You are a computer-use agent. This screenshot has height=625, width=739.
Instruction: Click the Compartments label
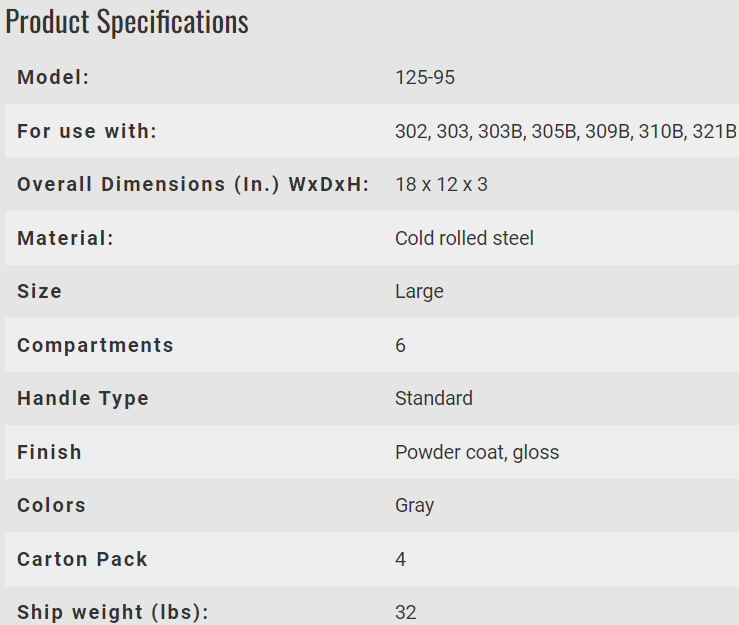pos(95,345)
